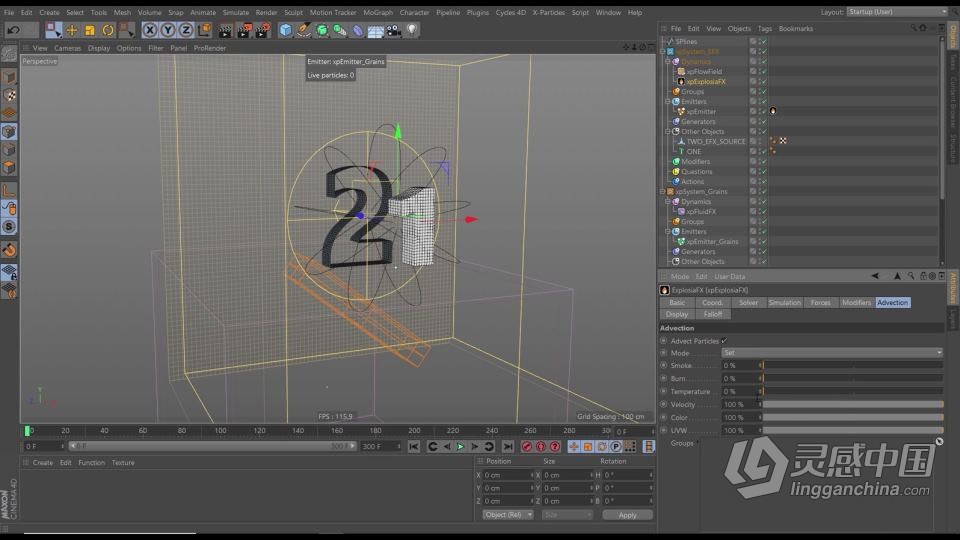This screenshot has width=960, height=540.
Task: Click frame 100 on timeline ruler
Action: 220,431
